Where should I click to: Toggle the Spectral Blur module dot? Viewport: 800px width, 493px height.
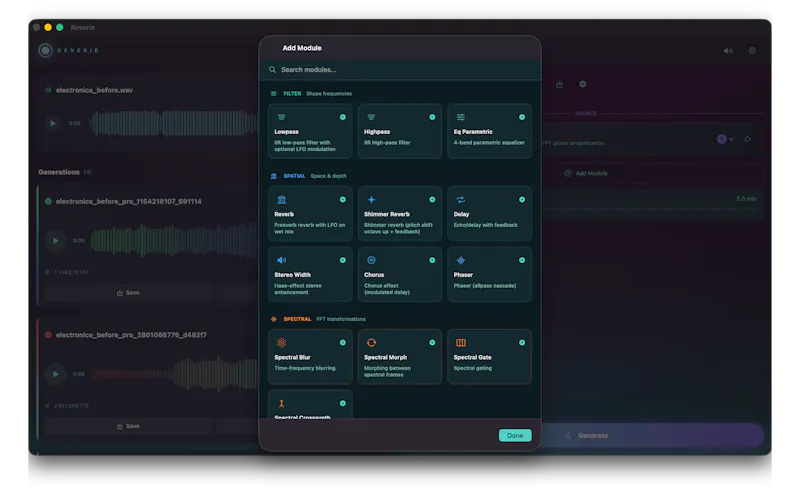(343, 342)
